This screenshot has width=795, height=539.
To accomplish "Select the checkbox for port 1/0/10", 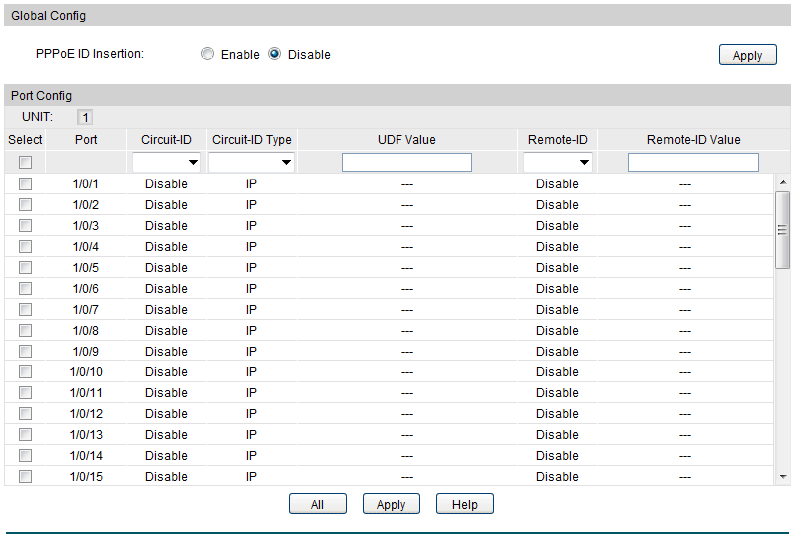I will coord(25,372).
